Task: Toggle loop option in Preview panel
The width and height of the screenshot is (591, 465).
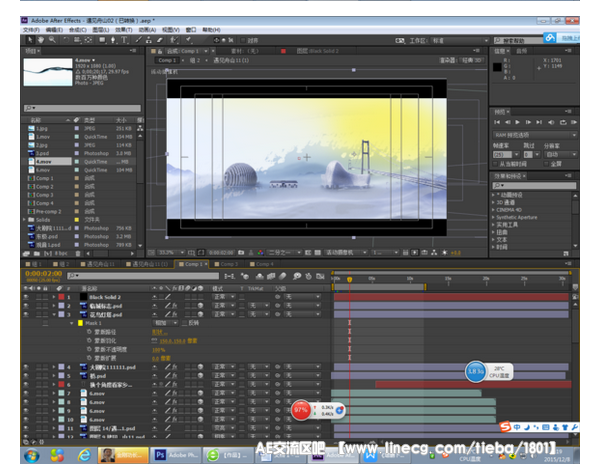Action: click(563, 122)
